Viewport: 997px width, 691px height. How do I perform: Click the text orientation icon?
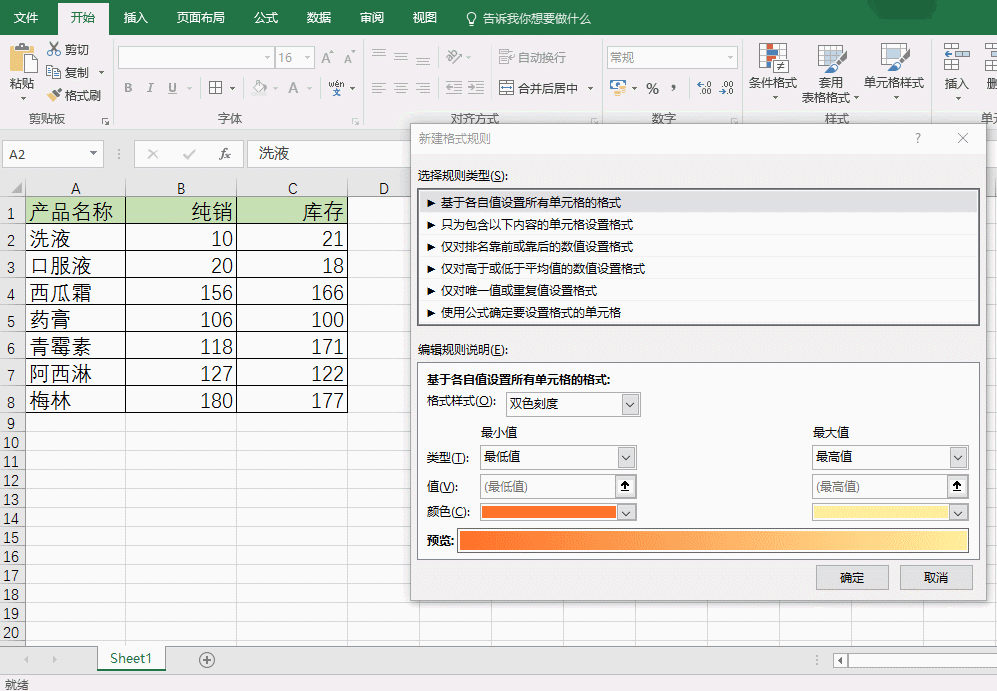[454, 57]
